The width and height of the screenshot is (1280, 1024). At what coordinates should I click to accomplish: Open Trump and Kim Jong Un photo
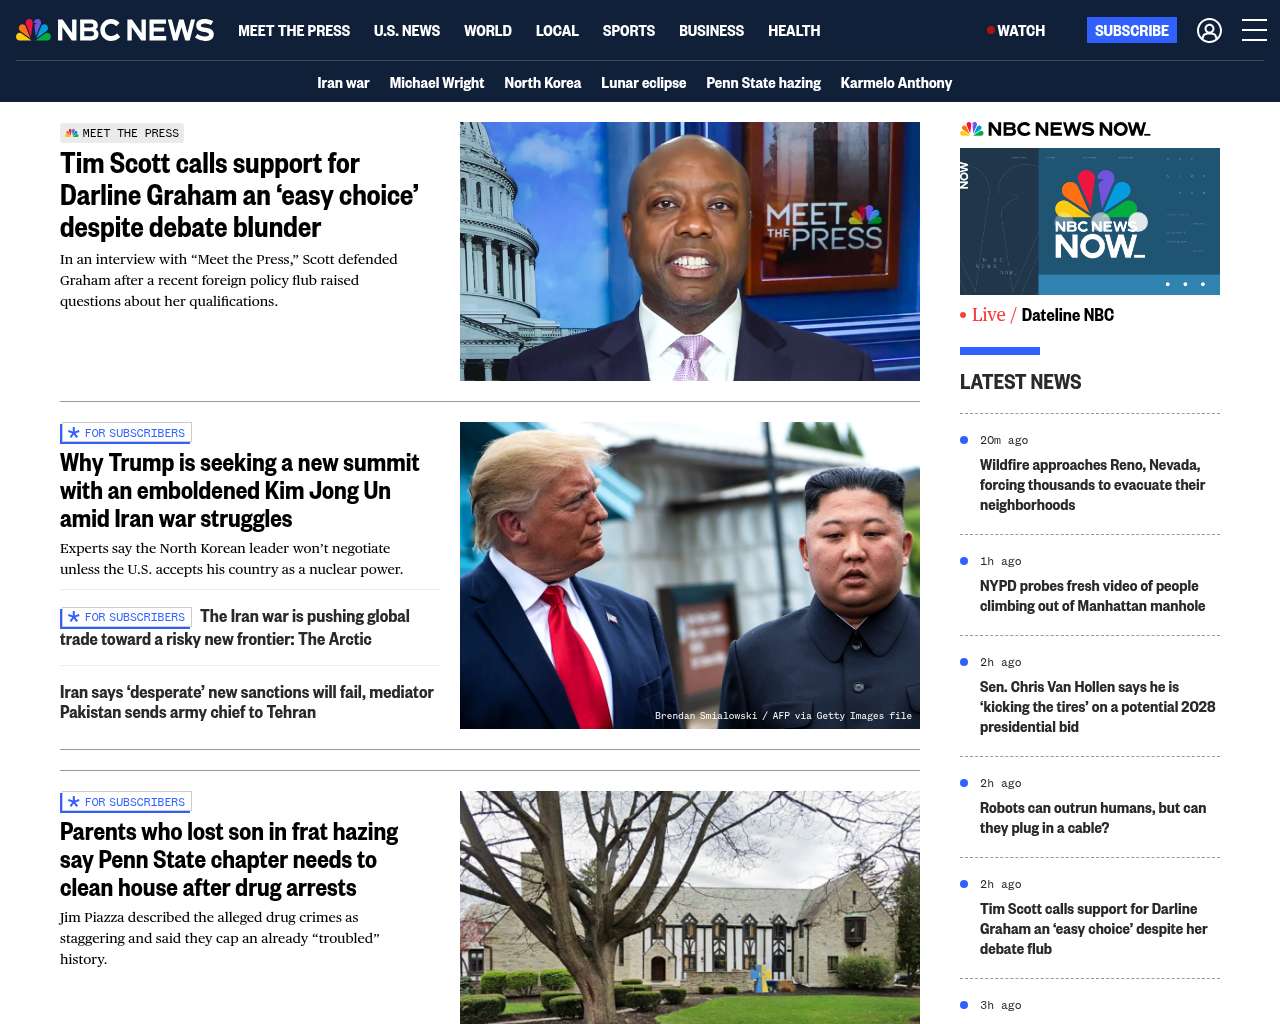point(690,575)
